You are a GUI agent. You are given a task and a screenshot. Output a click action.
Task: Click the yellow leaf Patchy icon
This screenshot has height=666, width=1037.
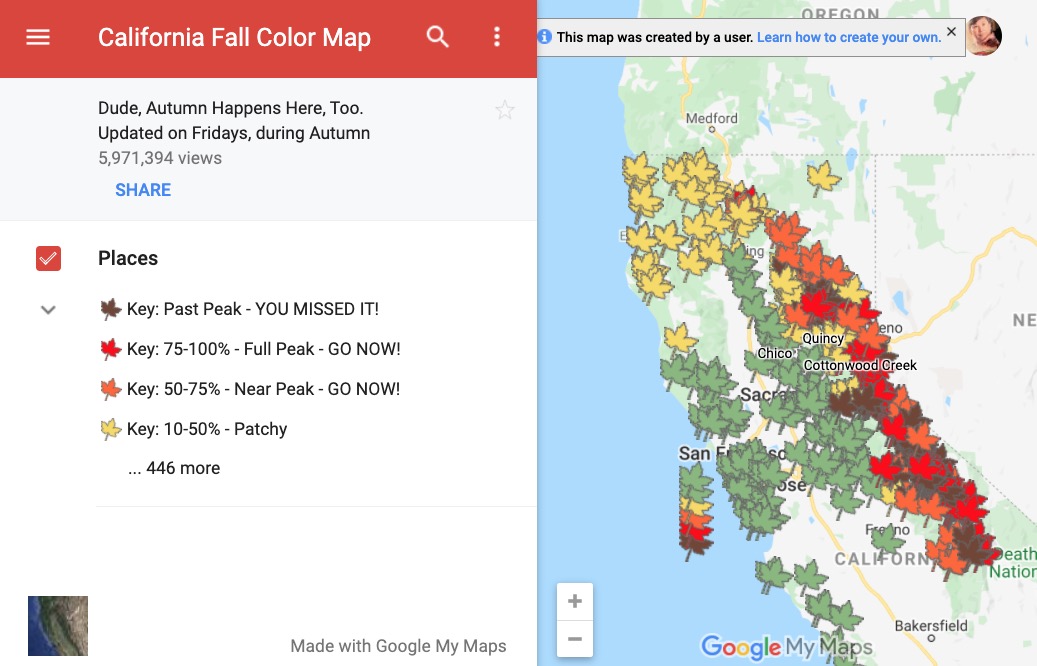pos(110,429)
